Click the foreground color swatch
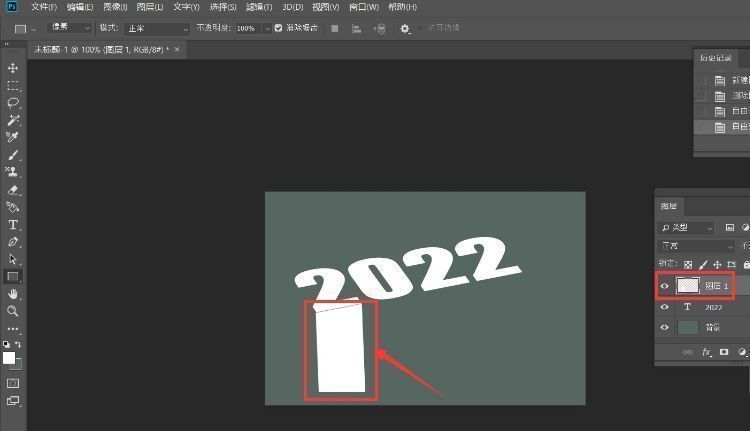750x431 pixels. click(9, 358)
